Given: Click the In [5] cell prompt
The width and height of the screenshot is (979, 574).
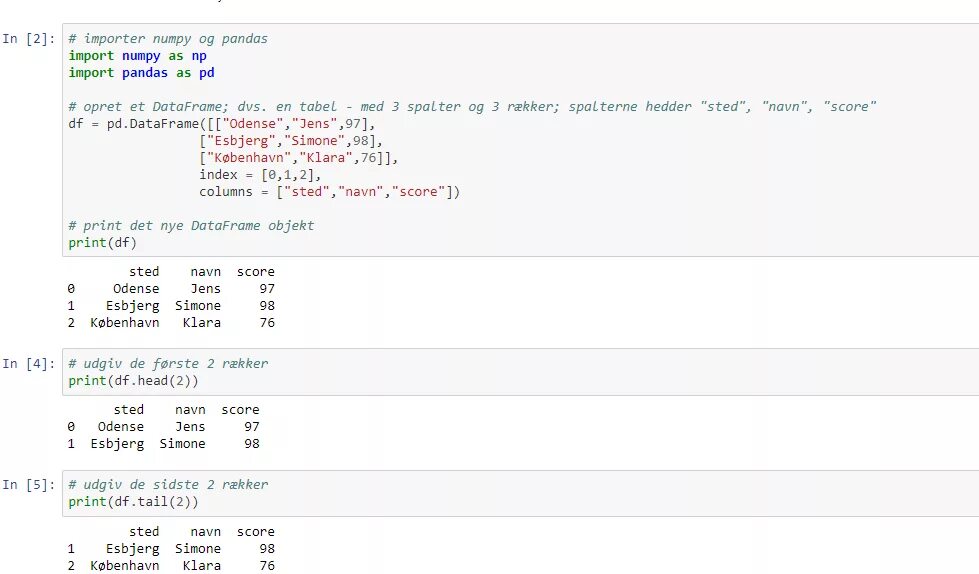Looking at the screenshot, I should coord(27,485).
